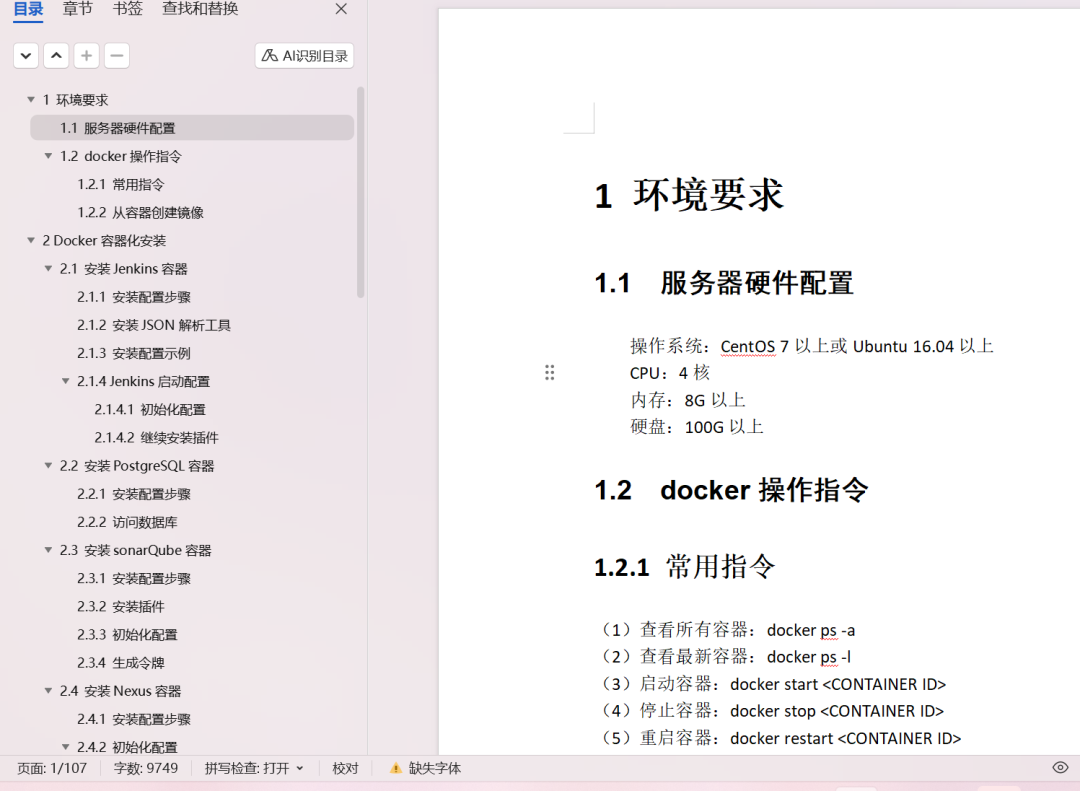Click the line CPU: 4 核

click(x=669, y=373)
